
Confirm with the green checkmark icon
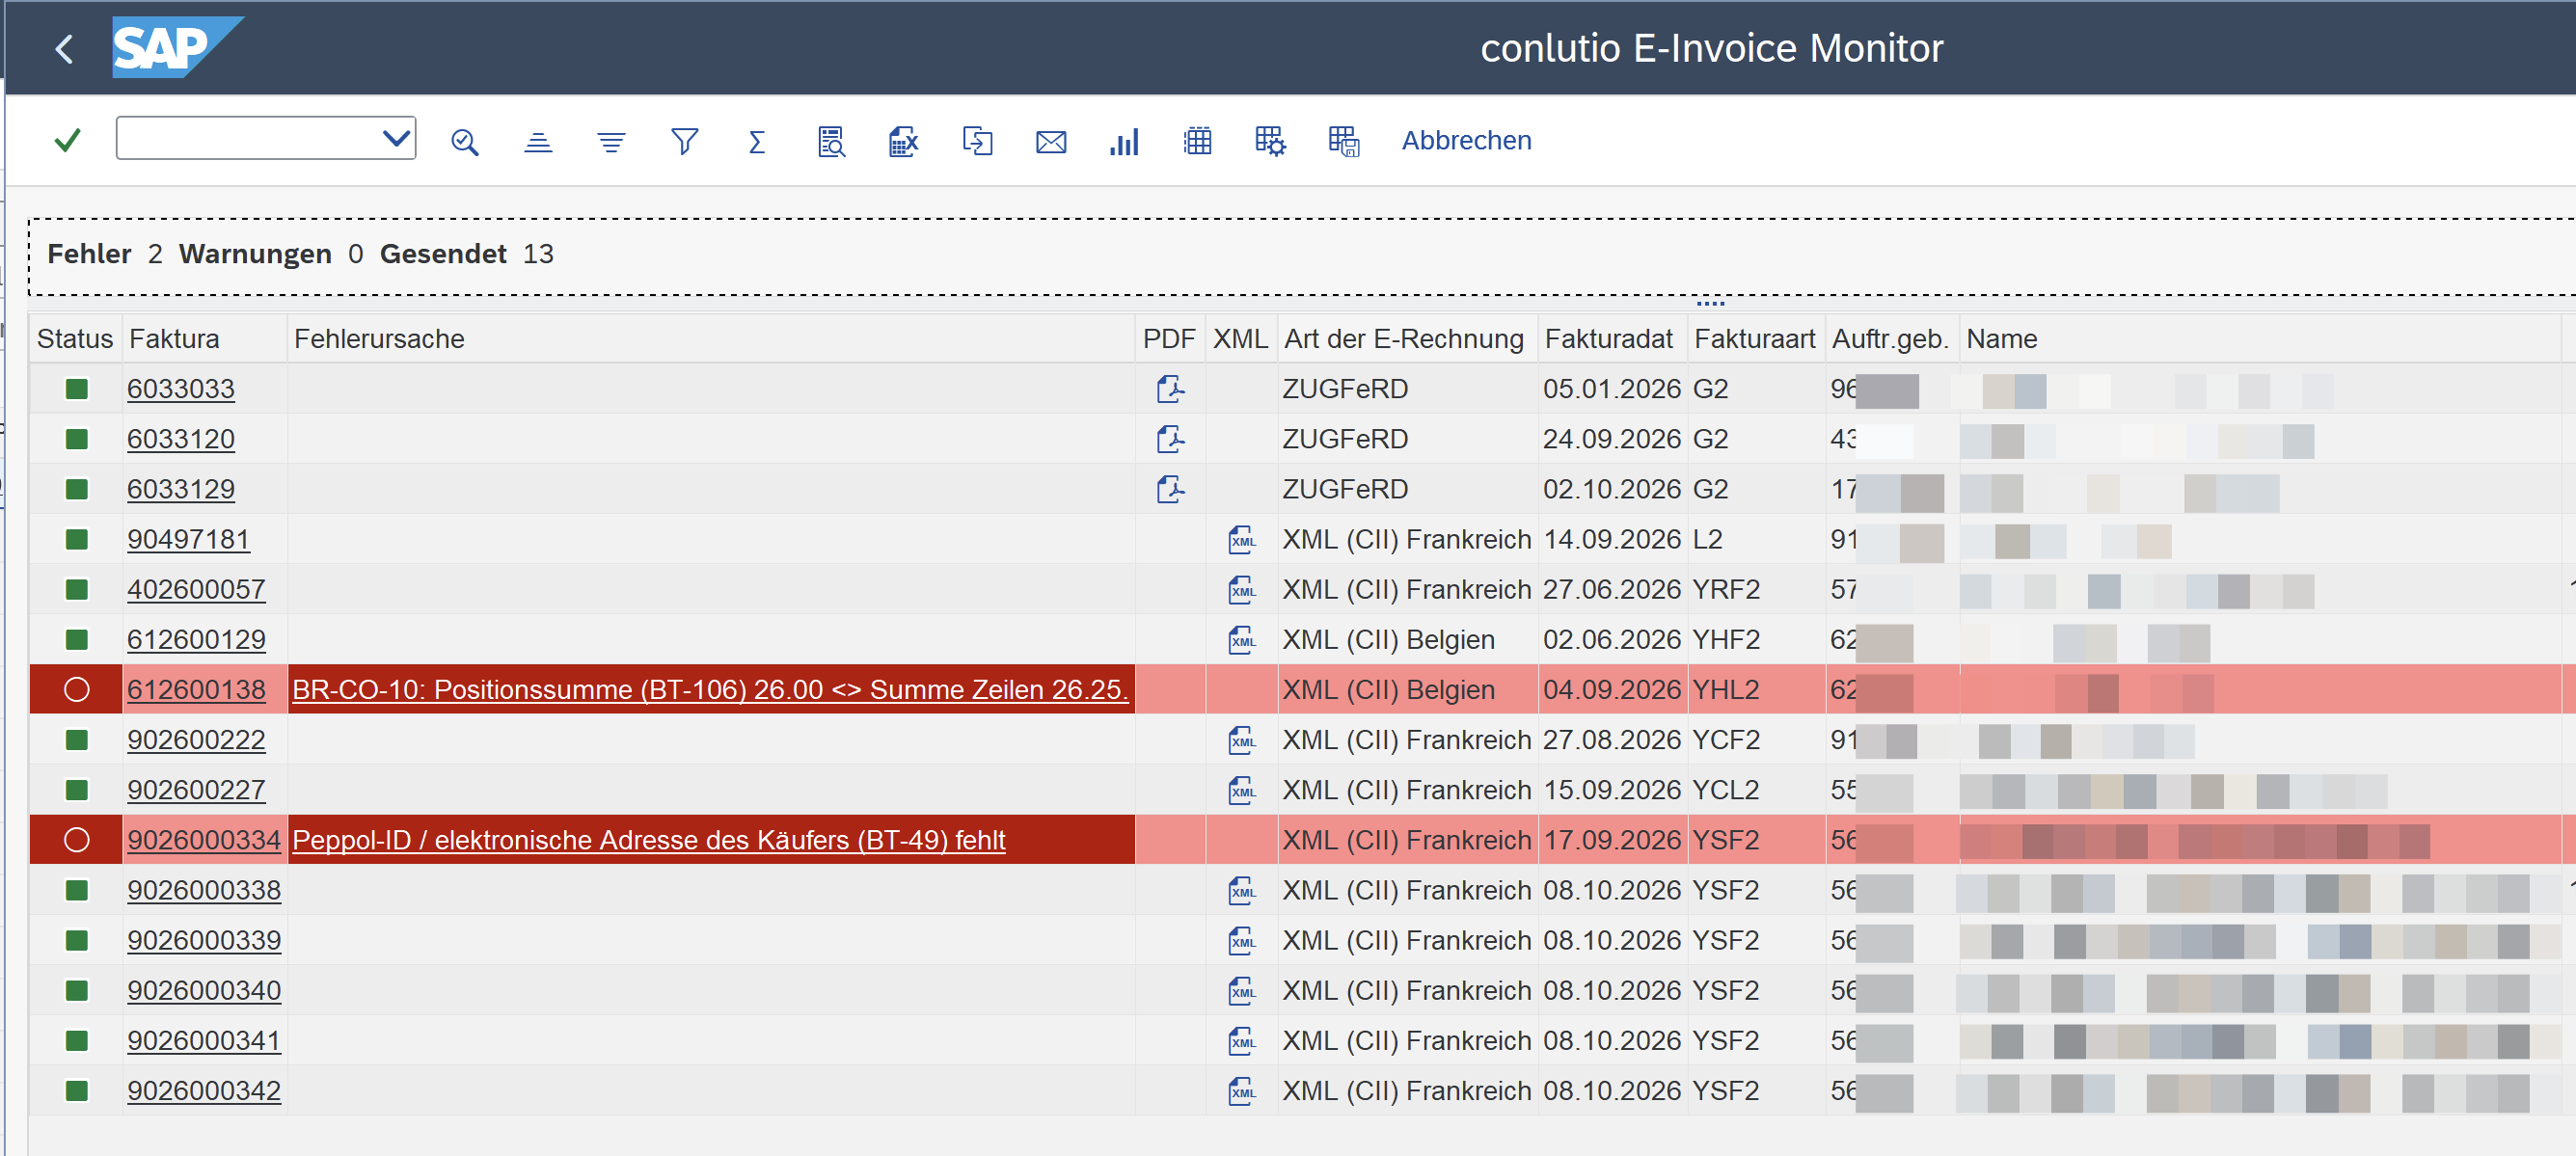(x=67, y=141)
